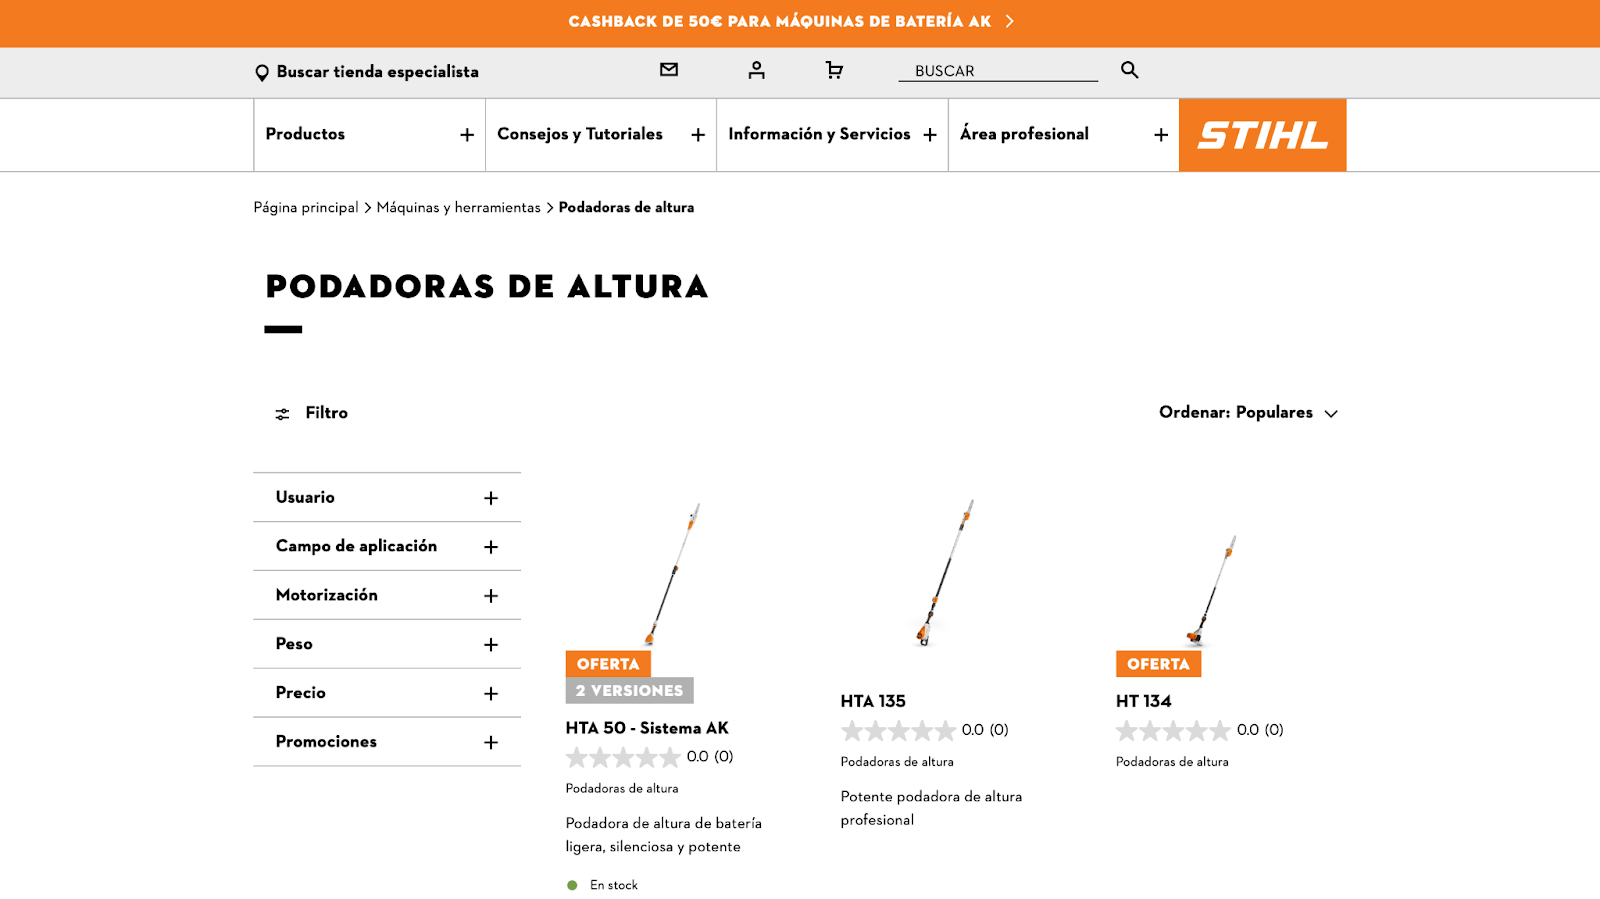Click the HTA 135 description text
This screenshot has width=1600, height=899.
click(x=931, y=808)
